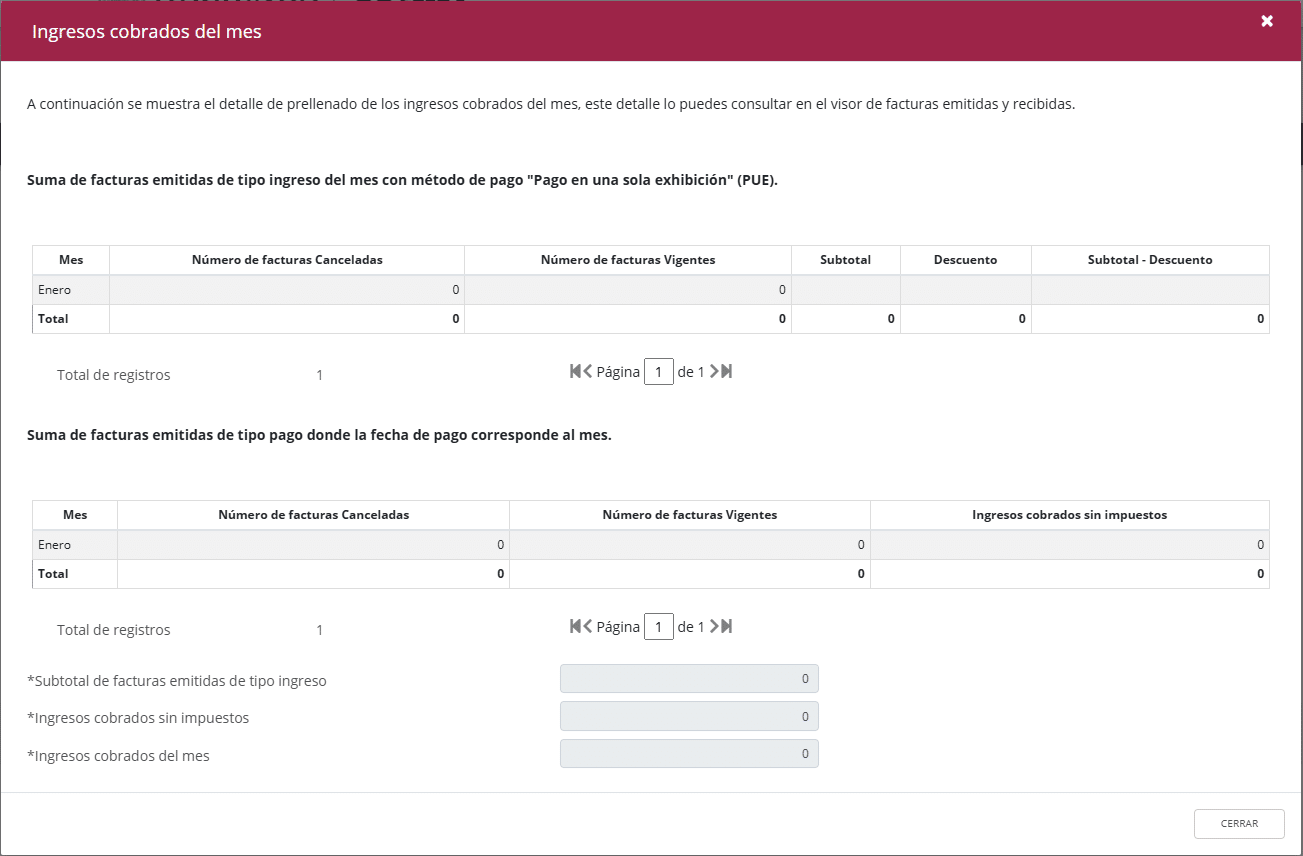Go to previous page in PUE table pager
The image size is (1303, 856).
pos(588,371)
